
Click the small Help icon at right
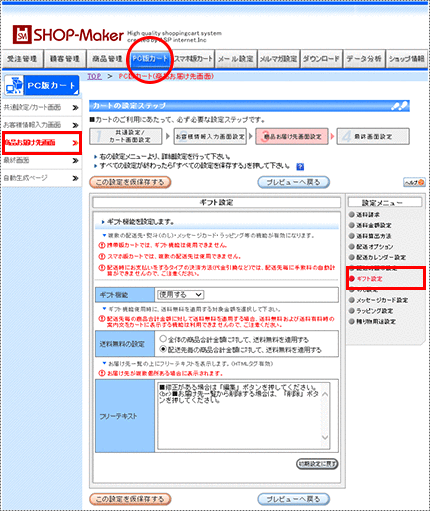tap(414, 182)
